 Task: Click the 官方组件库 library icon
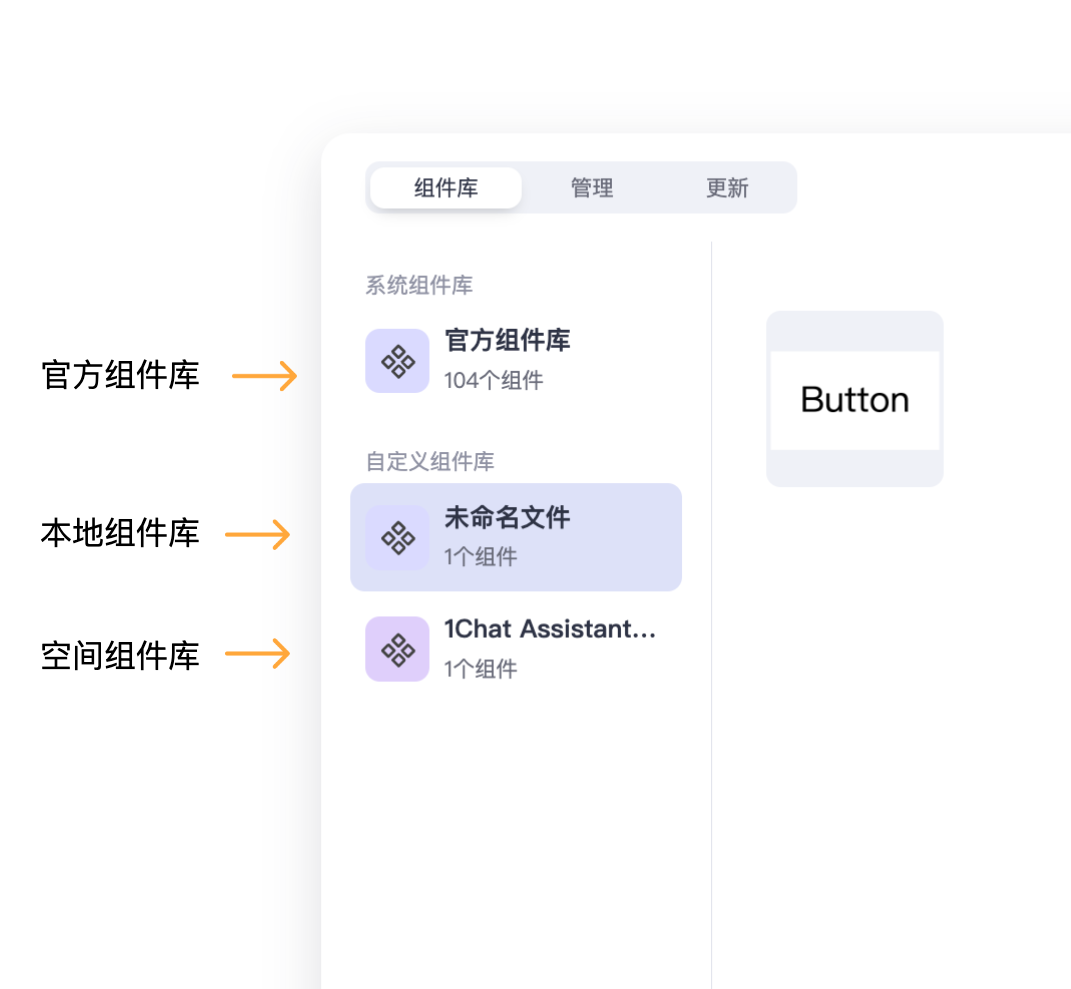tap(397, 361)
